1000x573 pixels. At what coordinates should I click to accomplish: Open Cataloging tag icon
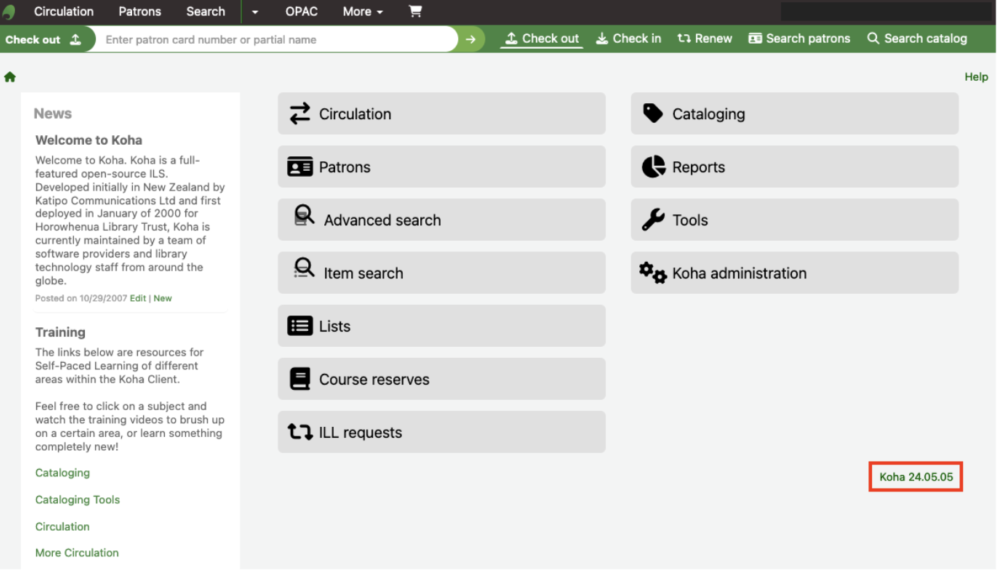(x=653, y=114)
